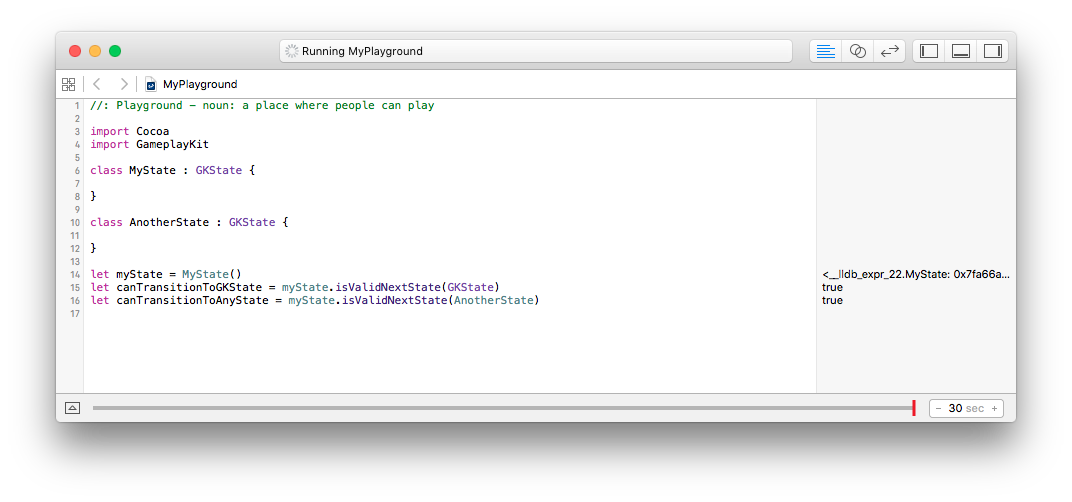Click canTransitionToGKState variable name
1072x502 pixels.
click(189, 287)
